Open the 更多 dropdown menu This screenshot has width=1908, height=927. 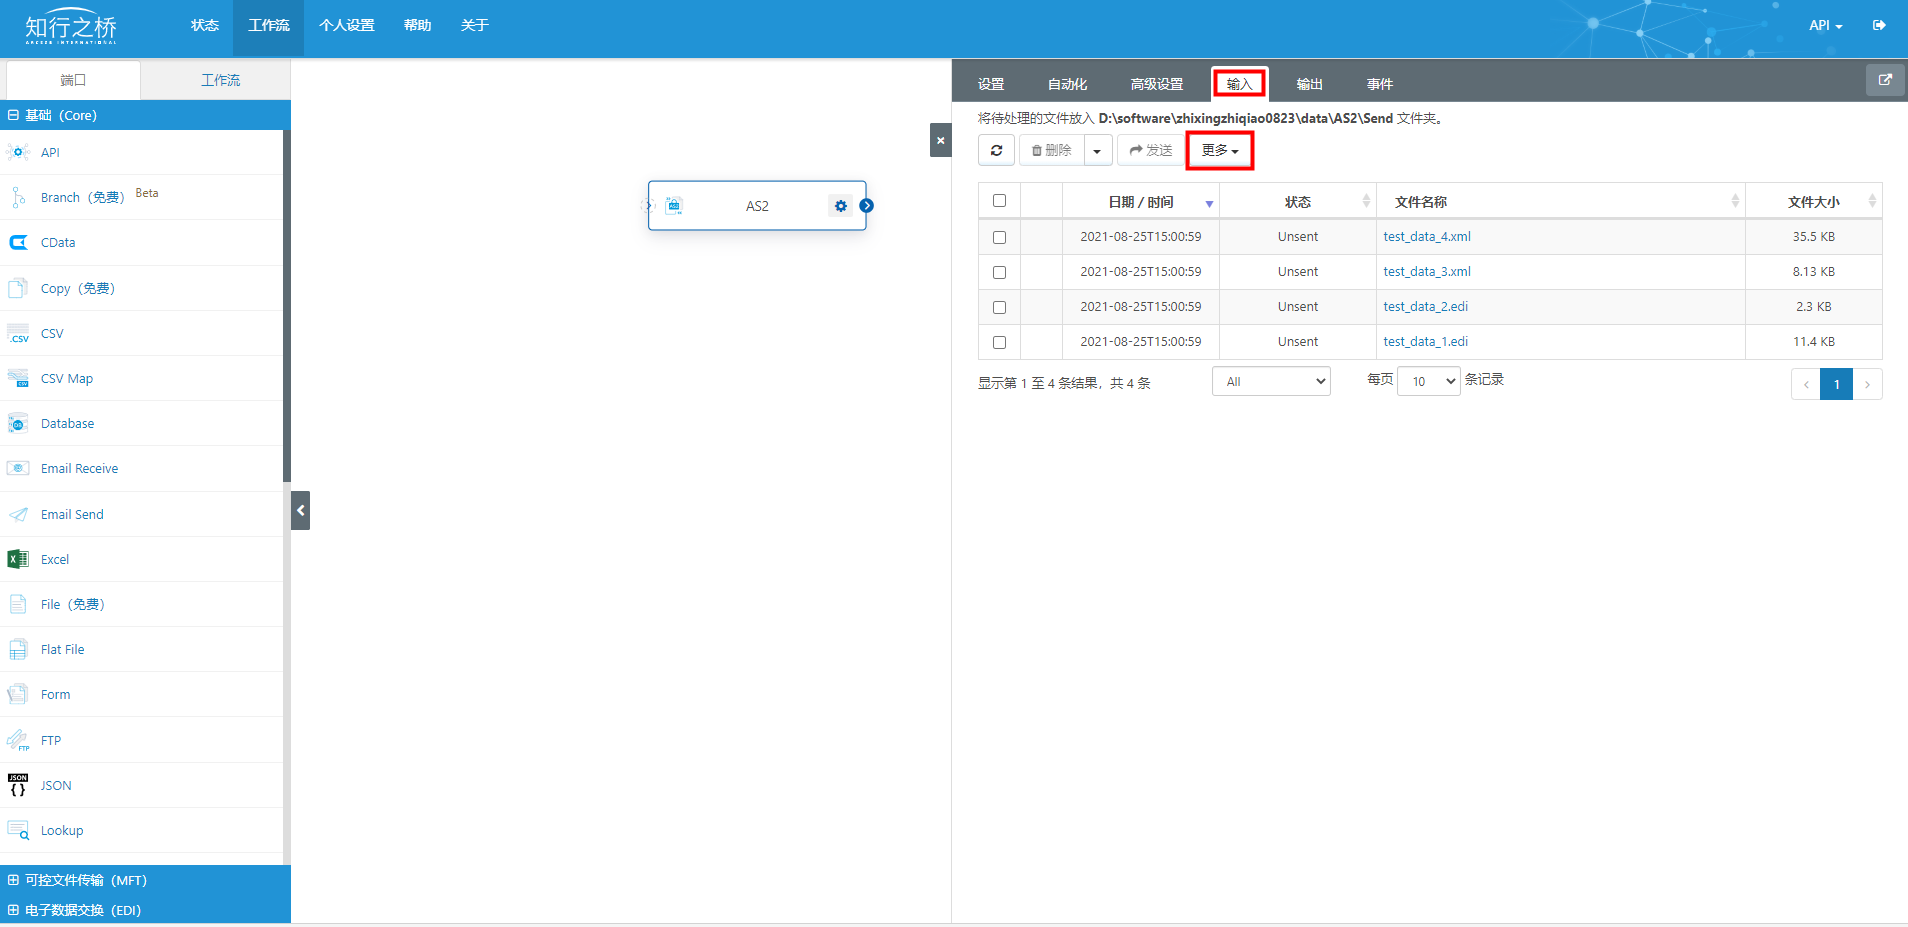[1220, 150]
